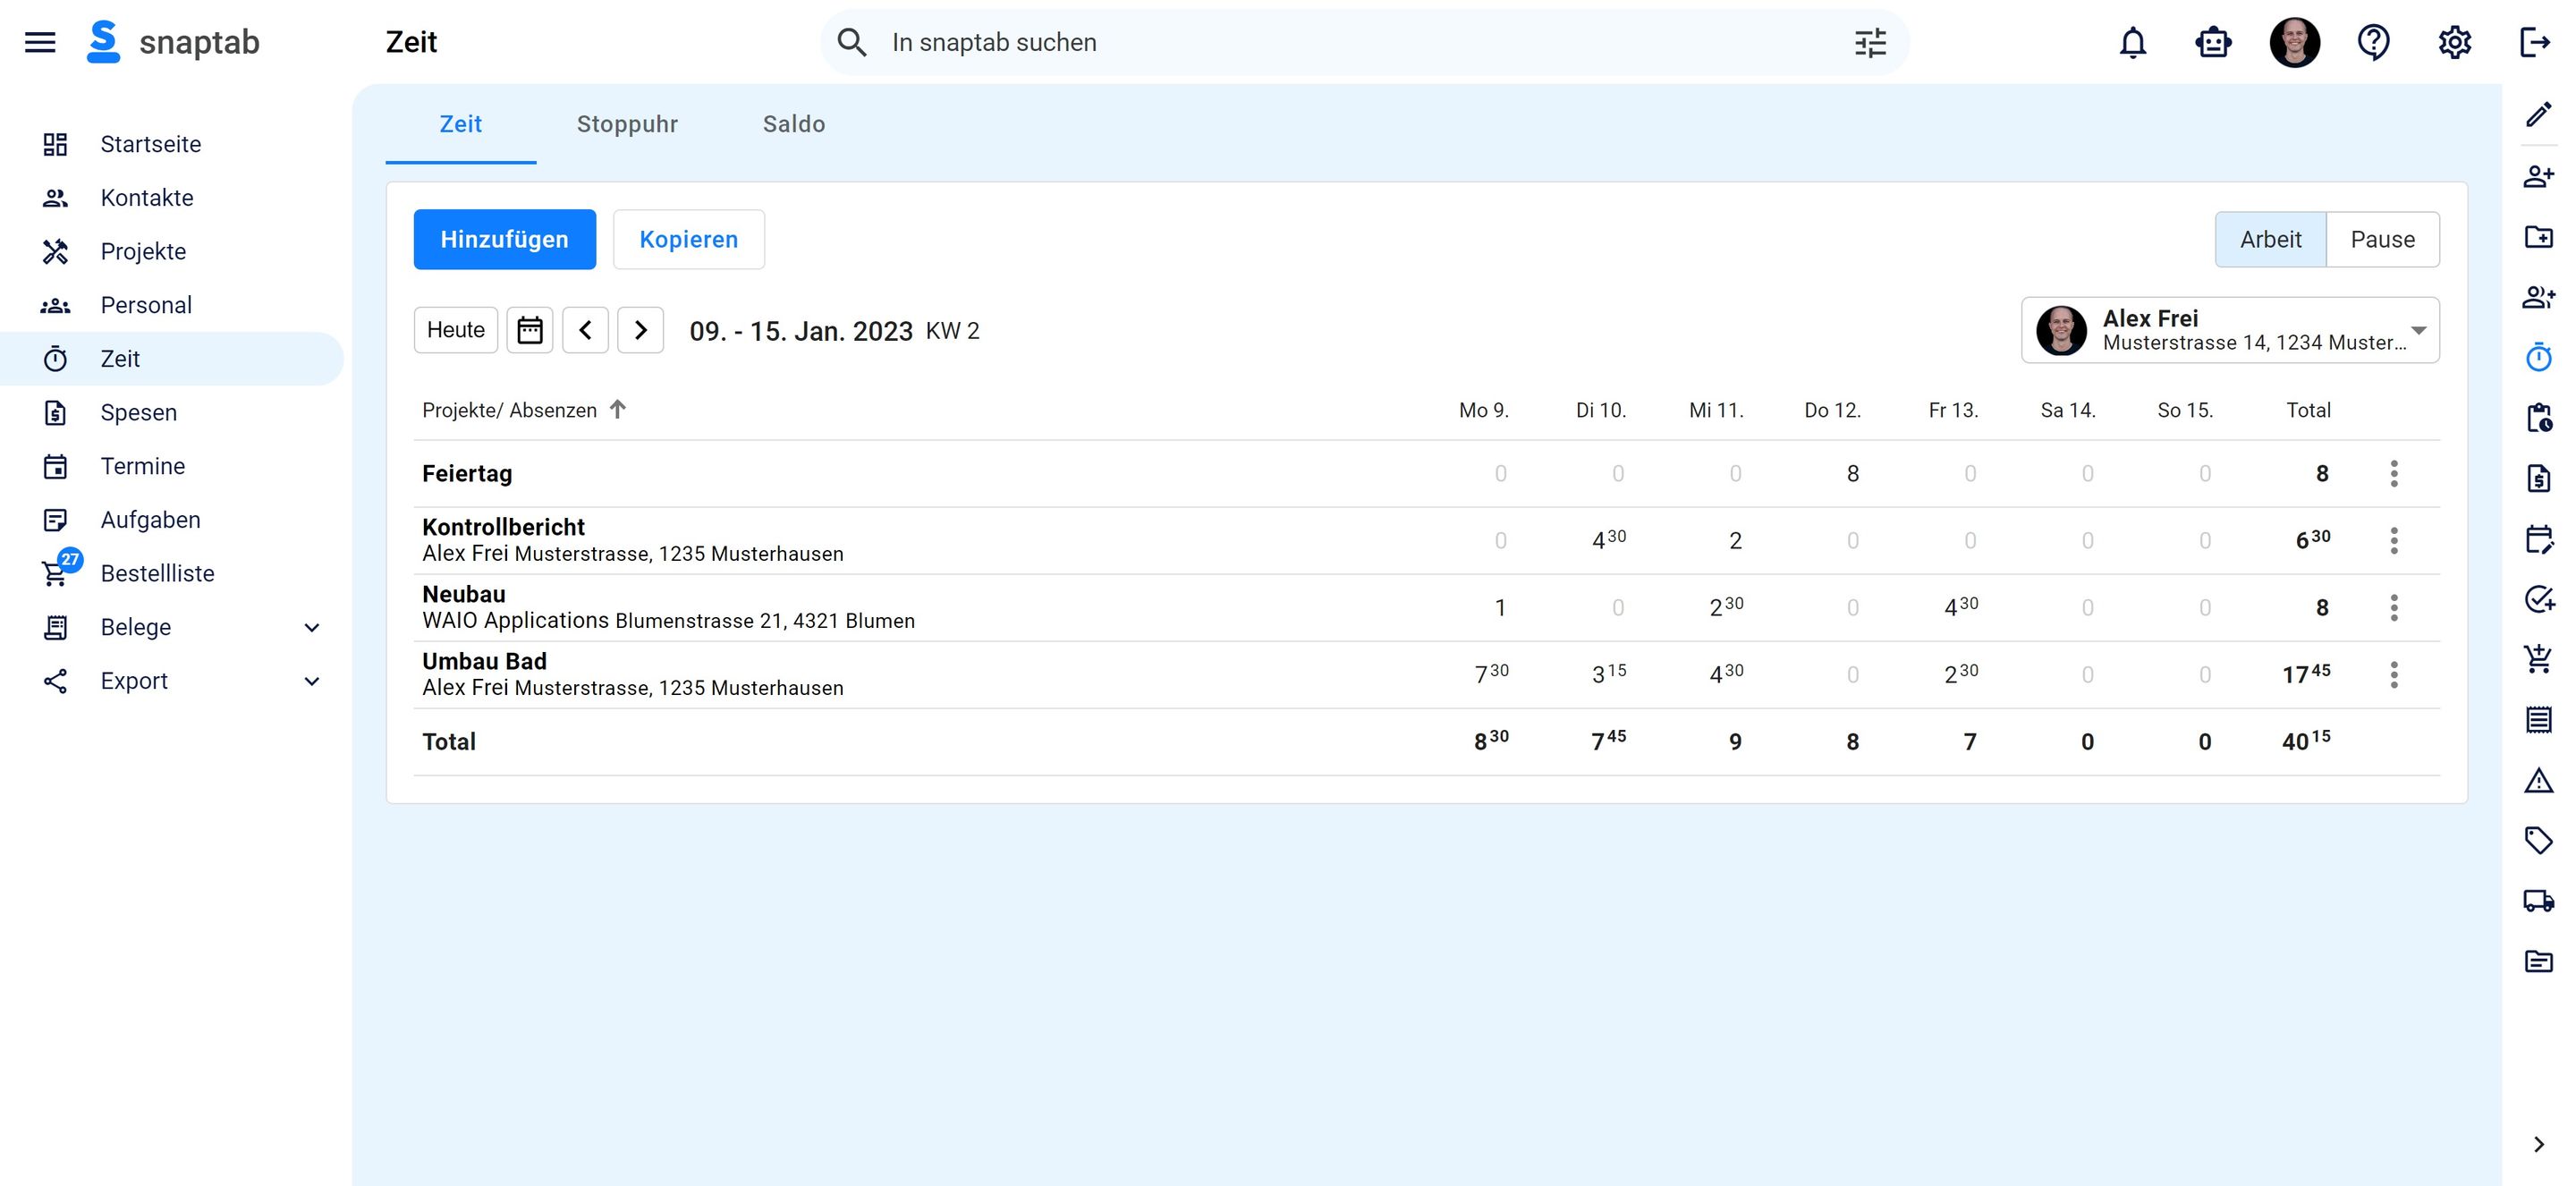Open settings gear icon
The height and width of the screenshot is (1186, 2576).
2454,42
